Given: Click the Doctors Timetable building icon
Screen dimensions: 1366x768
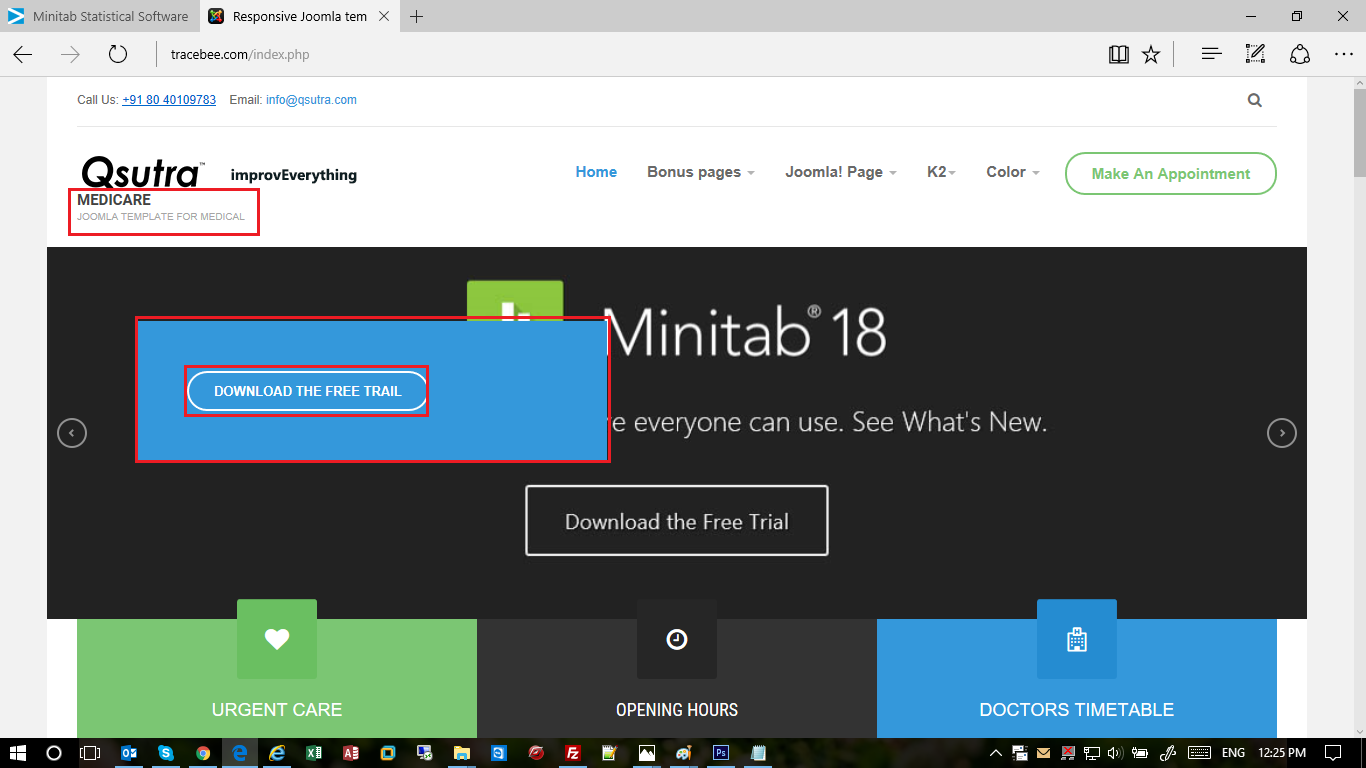Looking at the screenshot, I should (1077, 639).
